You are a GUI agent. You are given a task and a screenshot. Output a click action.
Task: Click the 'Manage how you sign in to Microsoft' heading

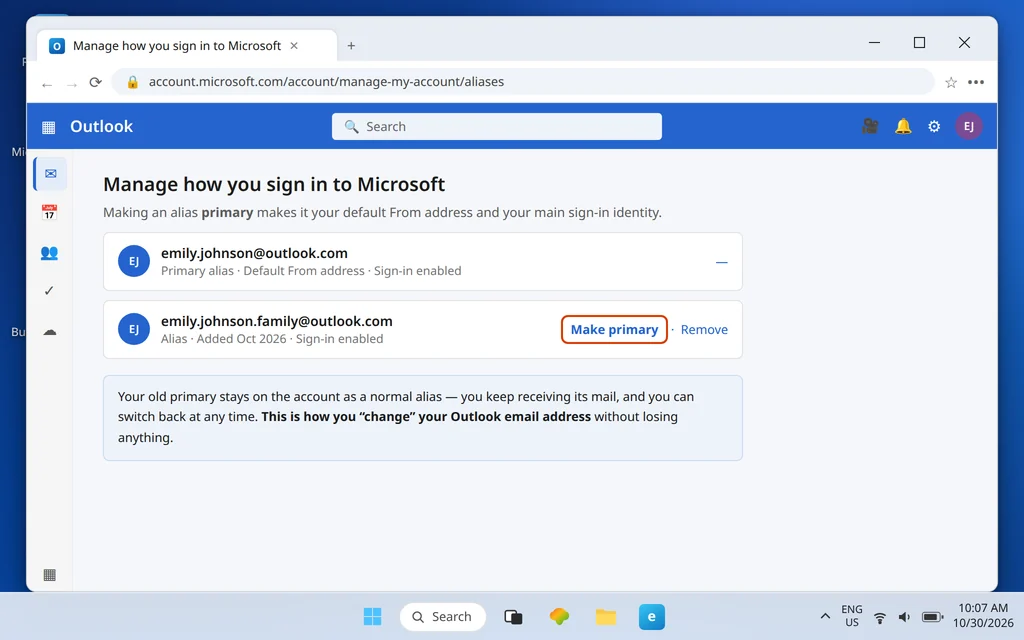coord(274,184)
